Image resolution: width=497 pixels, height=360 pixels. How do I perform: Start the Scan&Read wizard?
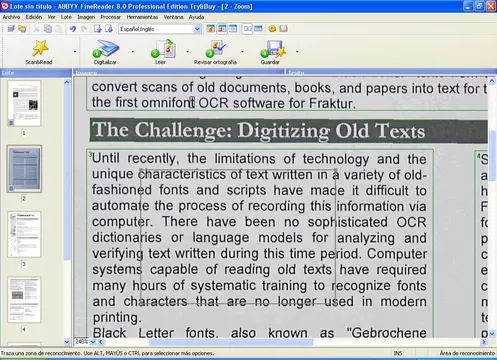(x=39, y=51)
